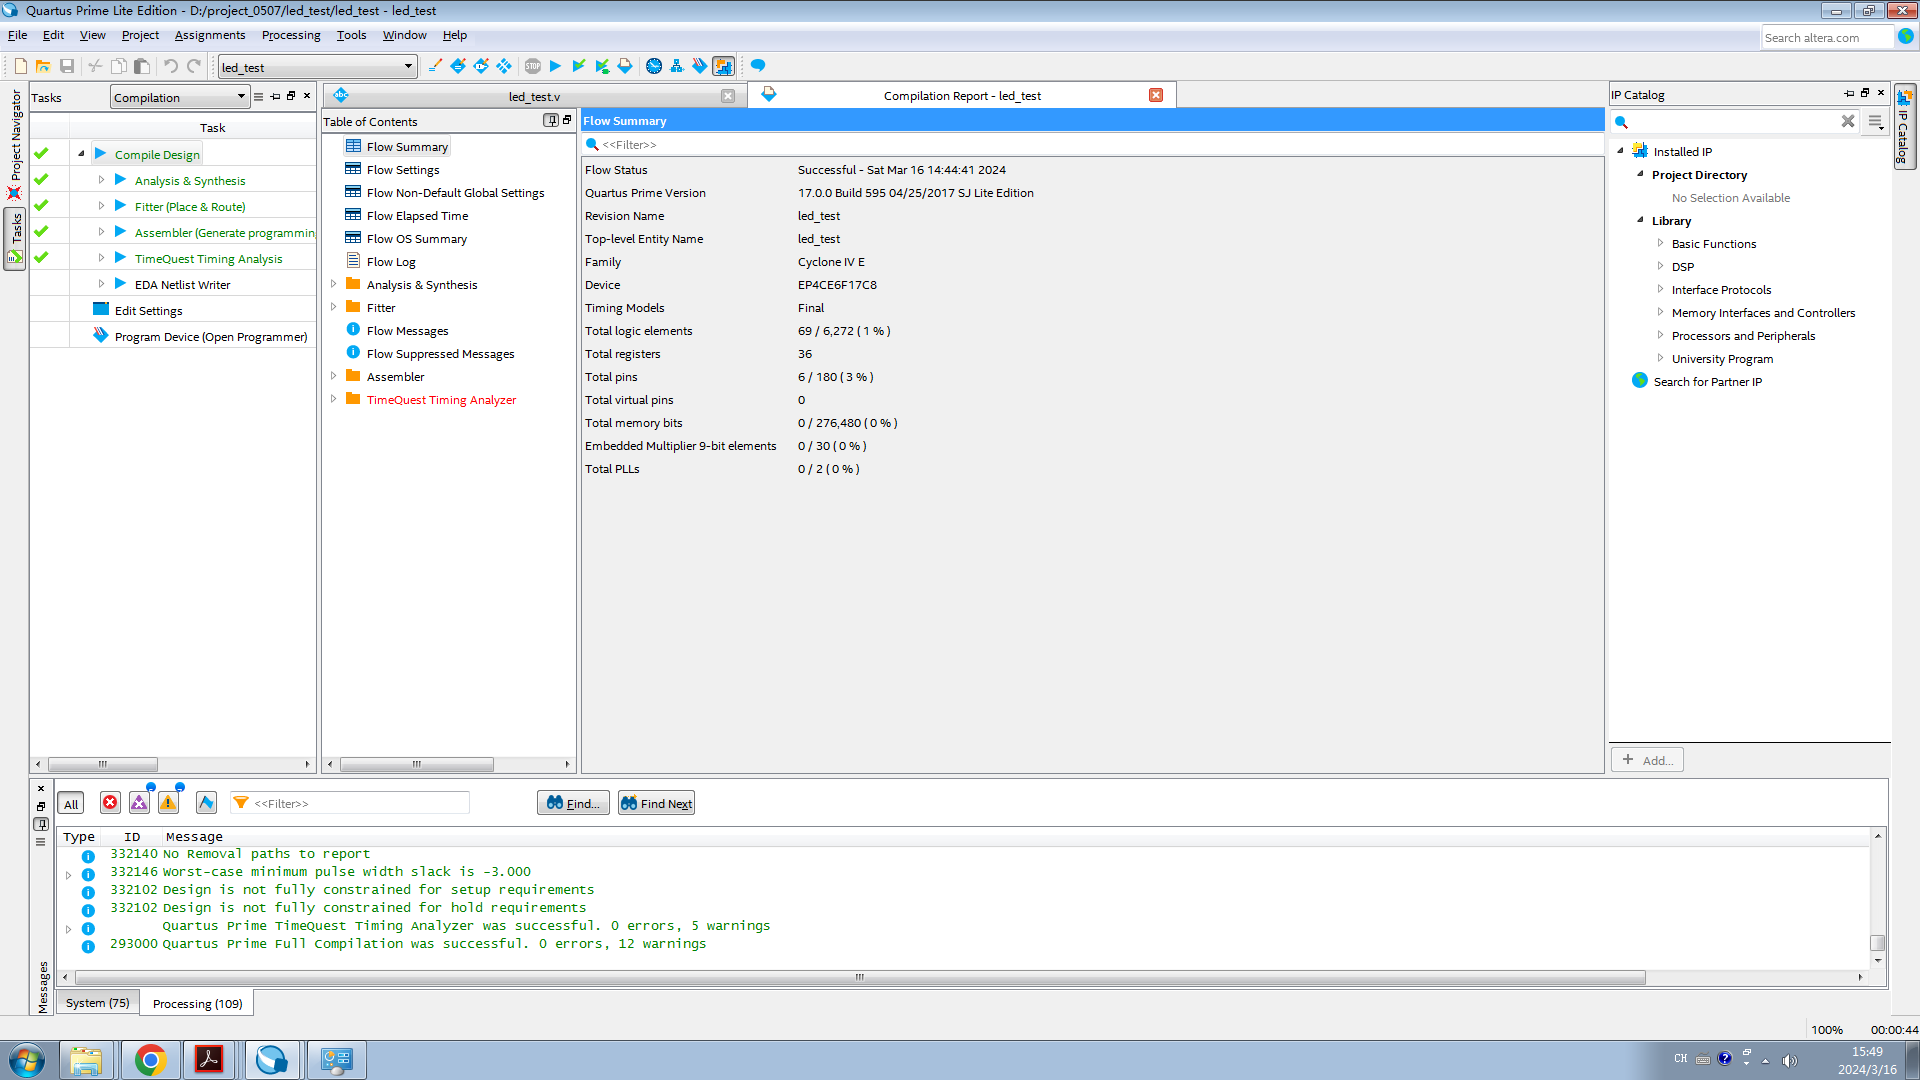Toggle critical warning messages filter
1920x1080 pixels.
[139, 803]
